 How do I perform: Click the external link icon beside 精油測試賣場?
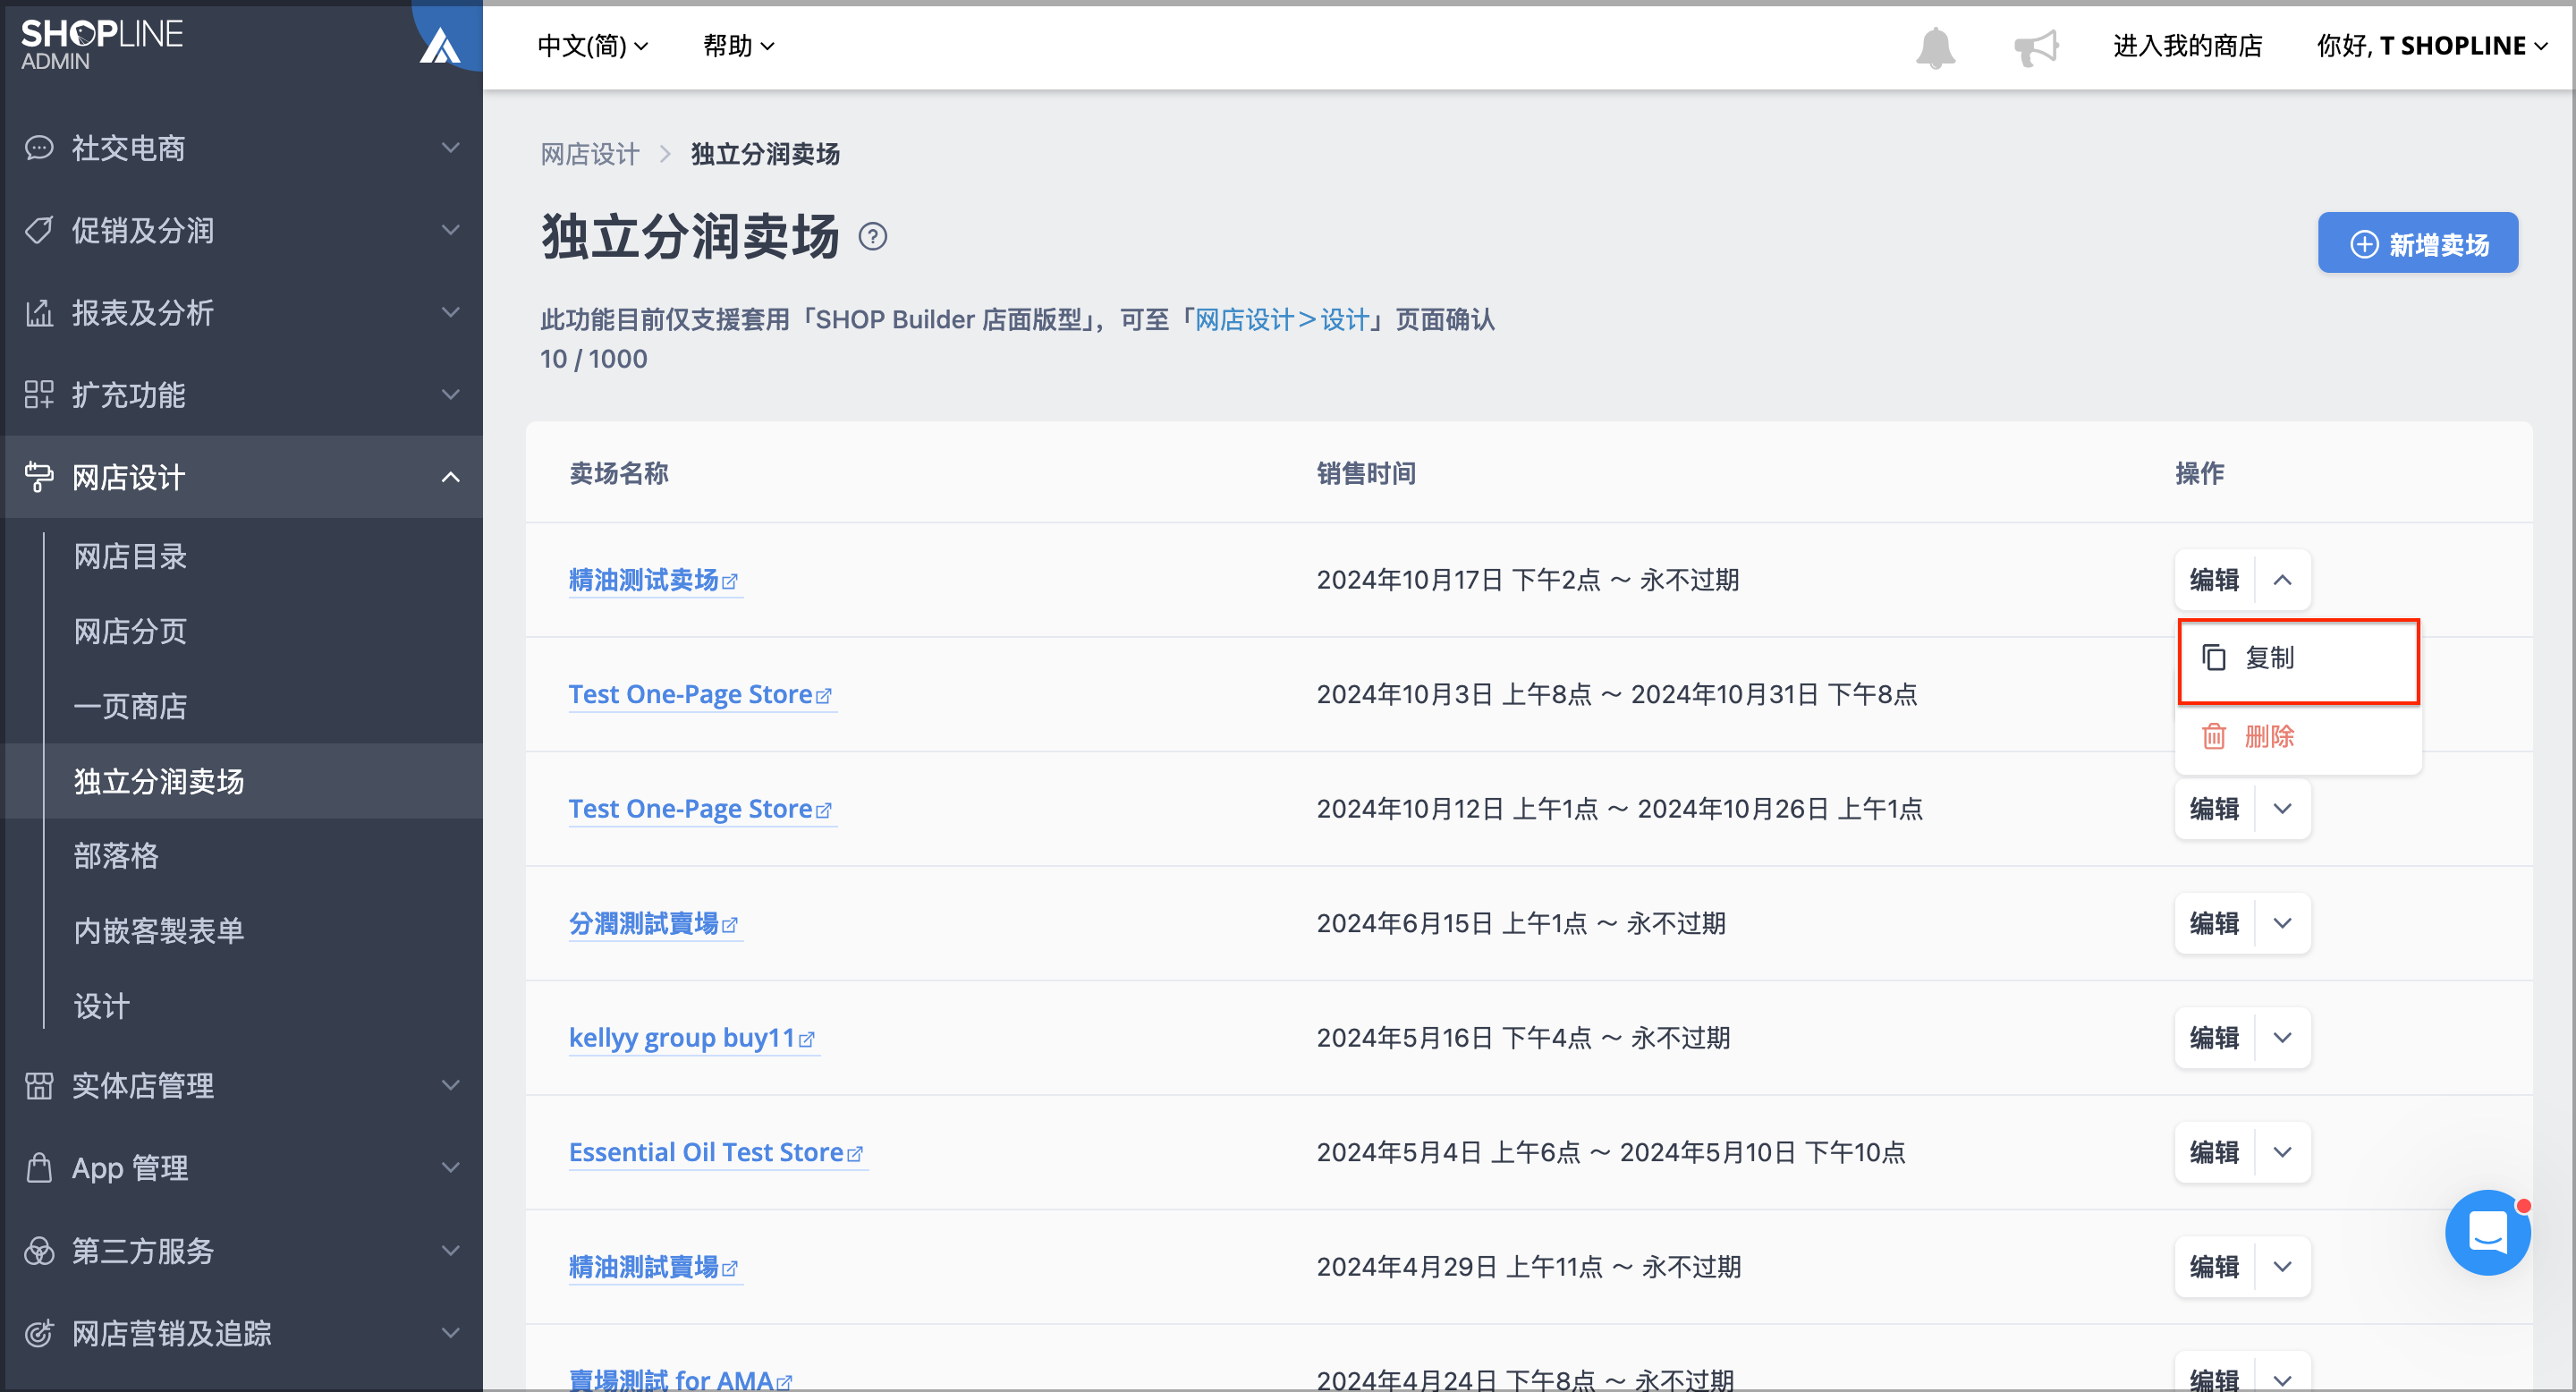(730, 1269)
